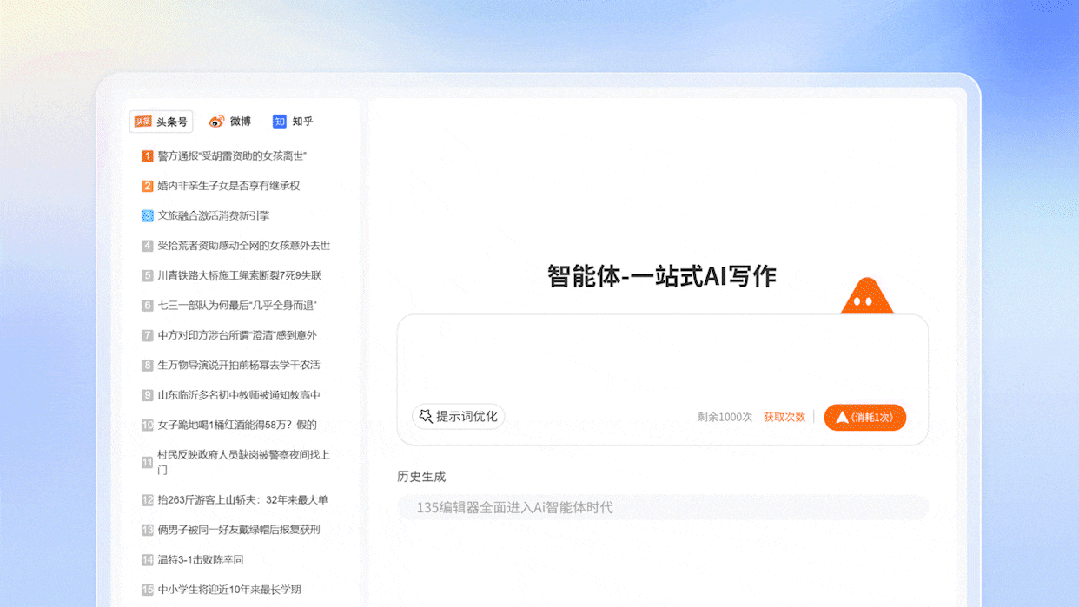This screenshot has height=607, width=1079.
Task: Open hot topic 2 婚内非亲生子女是否享有继承权
Action: click(x=228, y=186)
